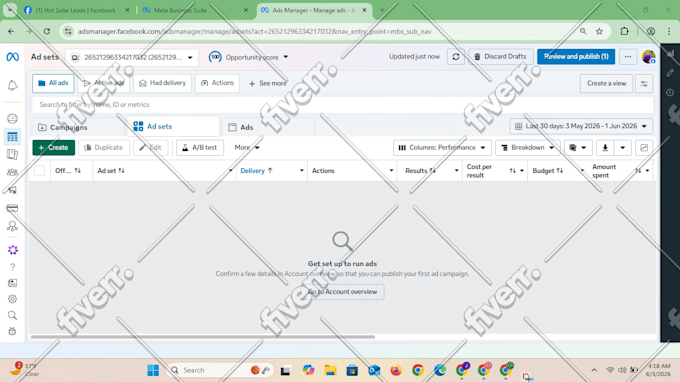Reload the browser page
The height and width of the screenshot is (382, 680).
[x=47, y=31]
